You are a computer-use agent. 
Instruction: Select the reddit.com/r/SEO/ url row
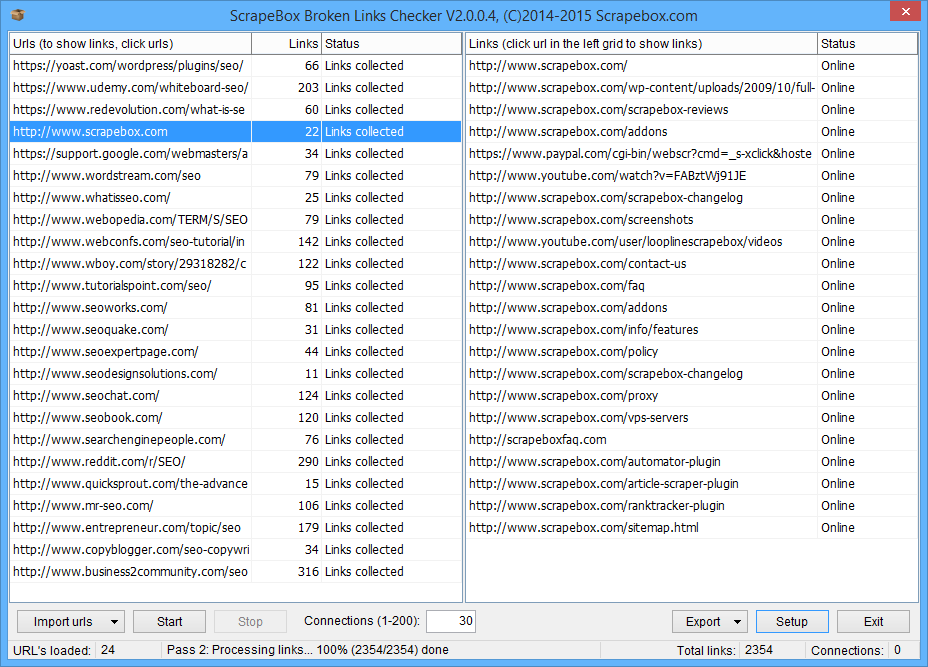tap(235, 462)
